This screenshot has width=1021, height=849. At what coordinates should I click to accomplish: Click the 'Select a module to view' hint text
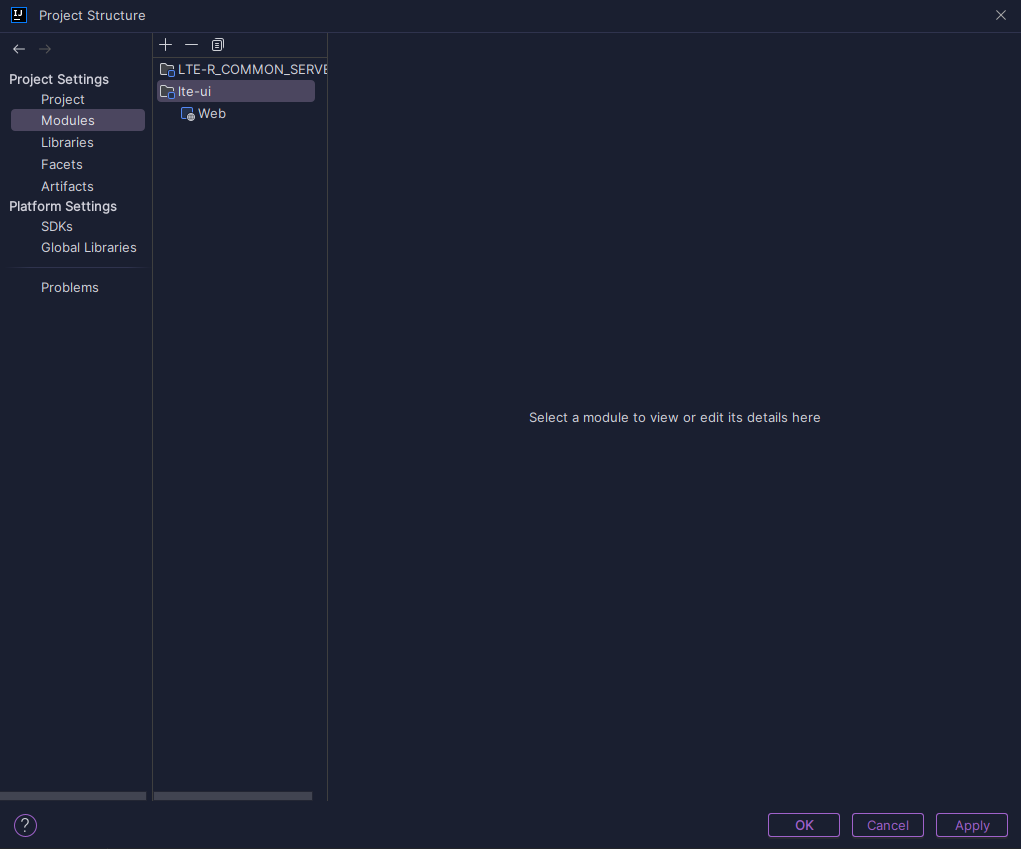pyautogui.click(x=675, y=417)
